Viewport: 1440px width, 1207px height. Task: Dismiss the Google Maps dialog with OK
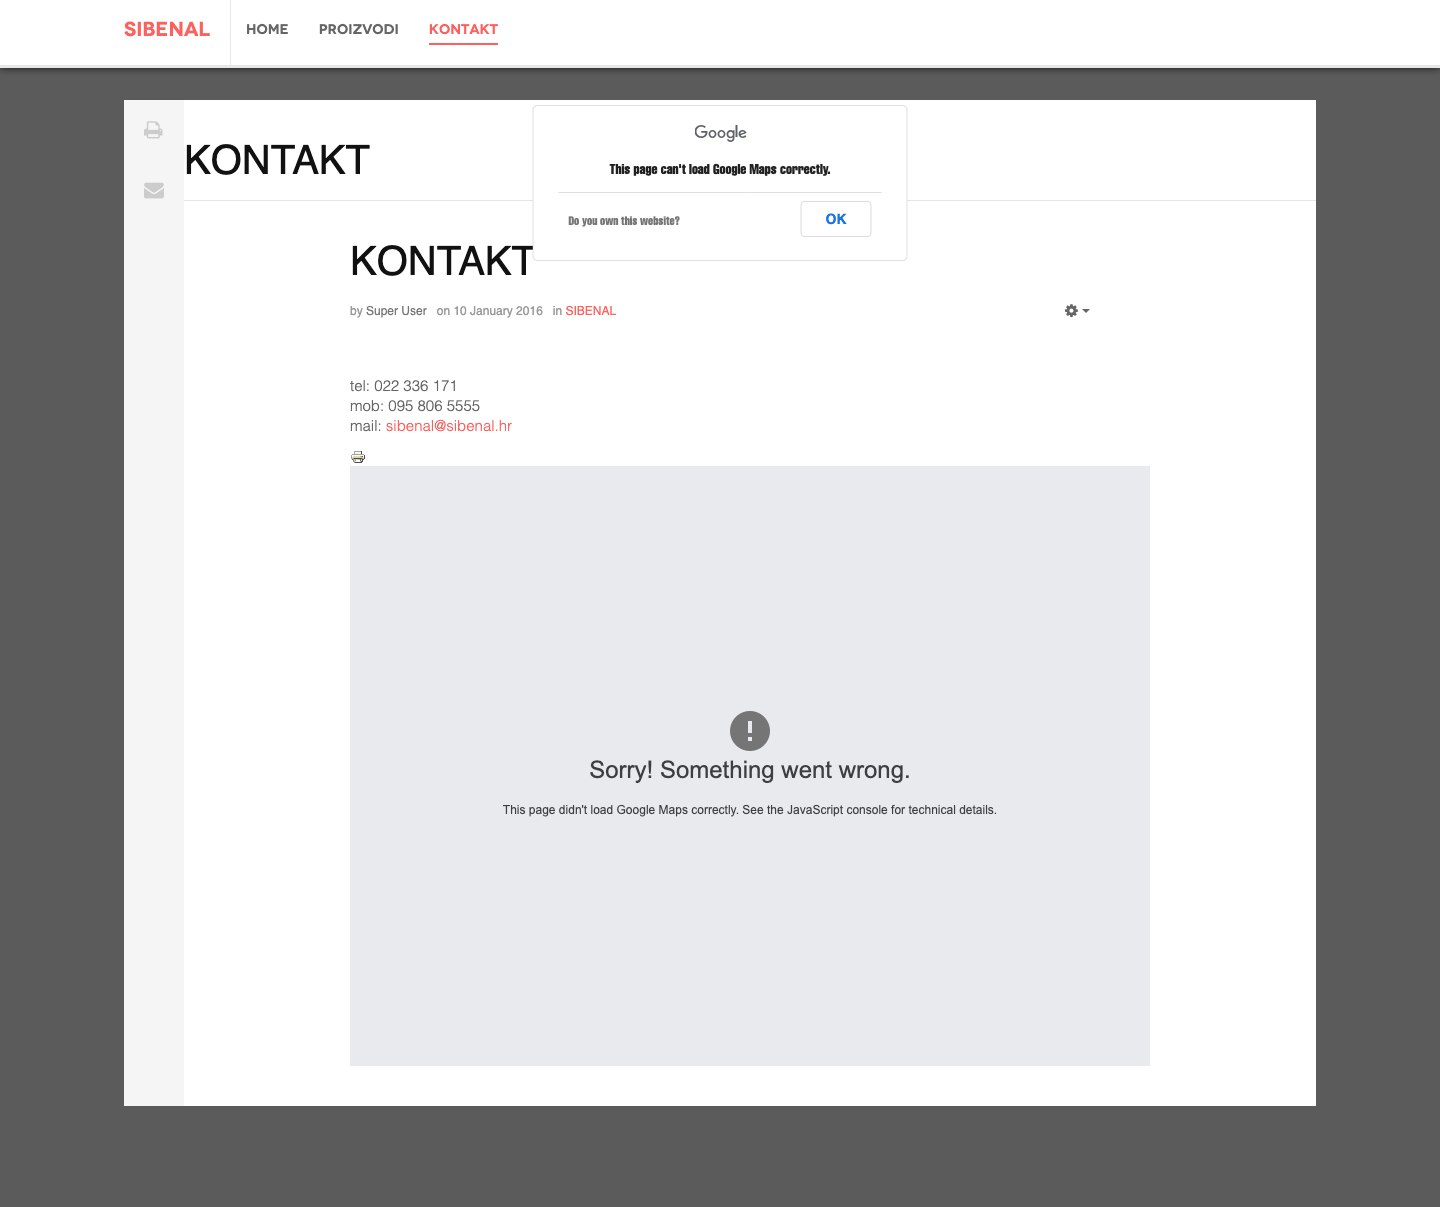click(x=836, y=219)
